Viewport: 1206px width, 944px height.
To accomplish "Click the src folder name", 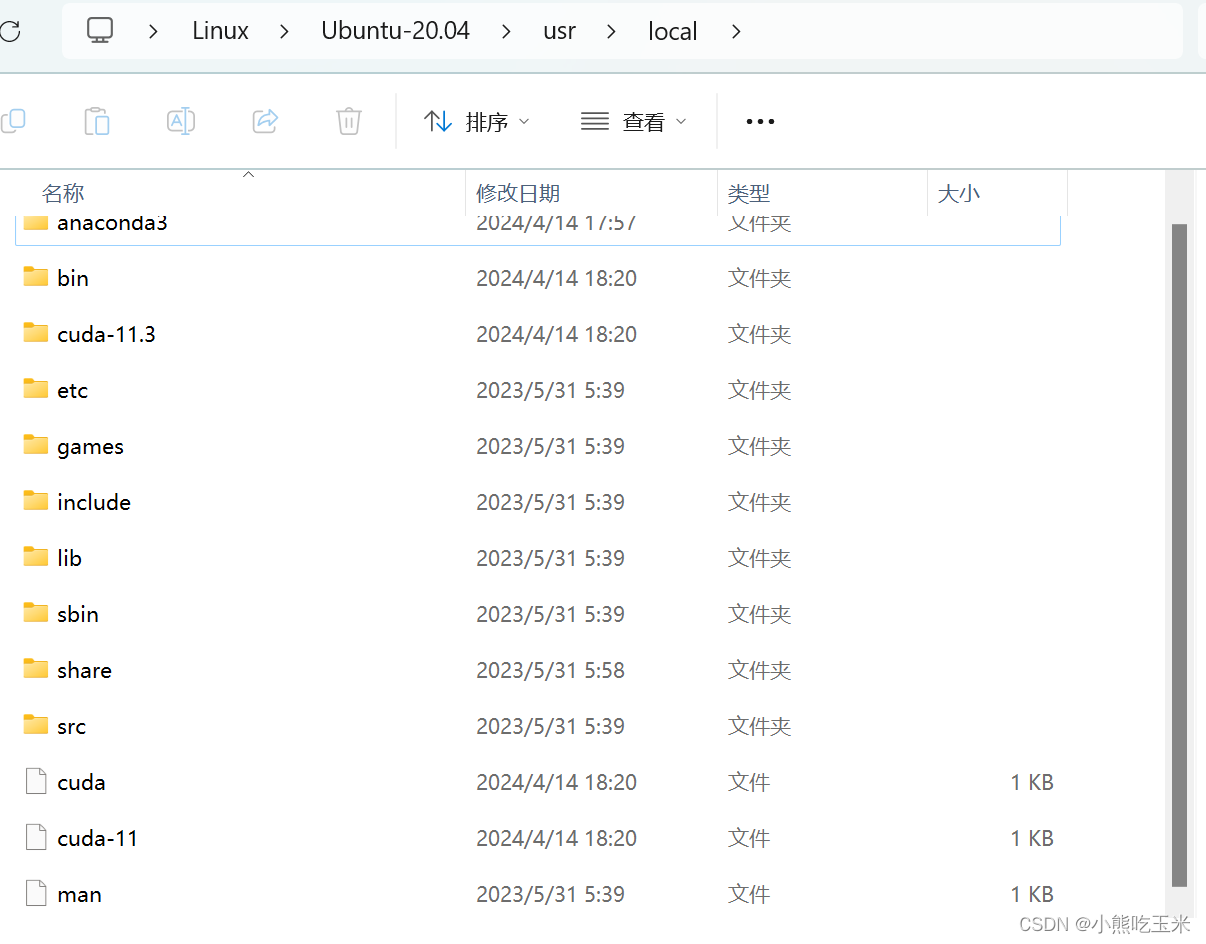I will point(72,726).
